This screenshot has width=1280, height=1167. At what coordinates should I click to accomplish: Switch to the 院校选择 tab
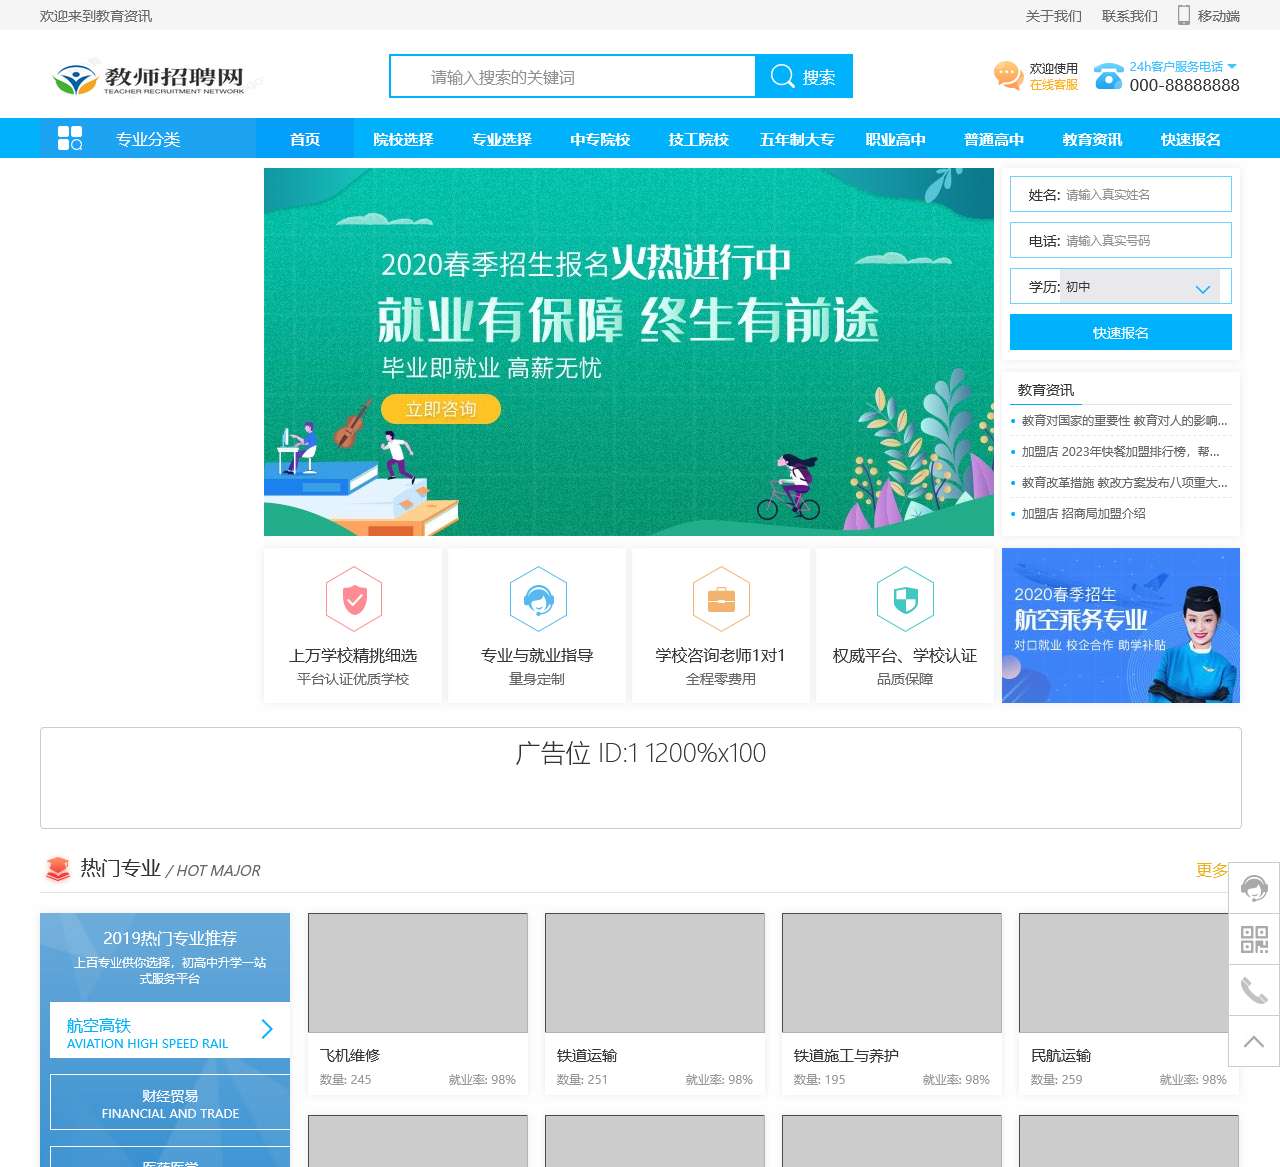402,139
